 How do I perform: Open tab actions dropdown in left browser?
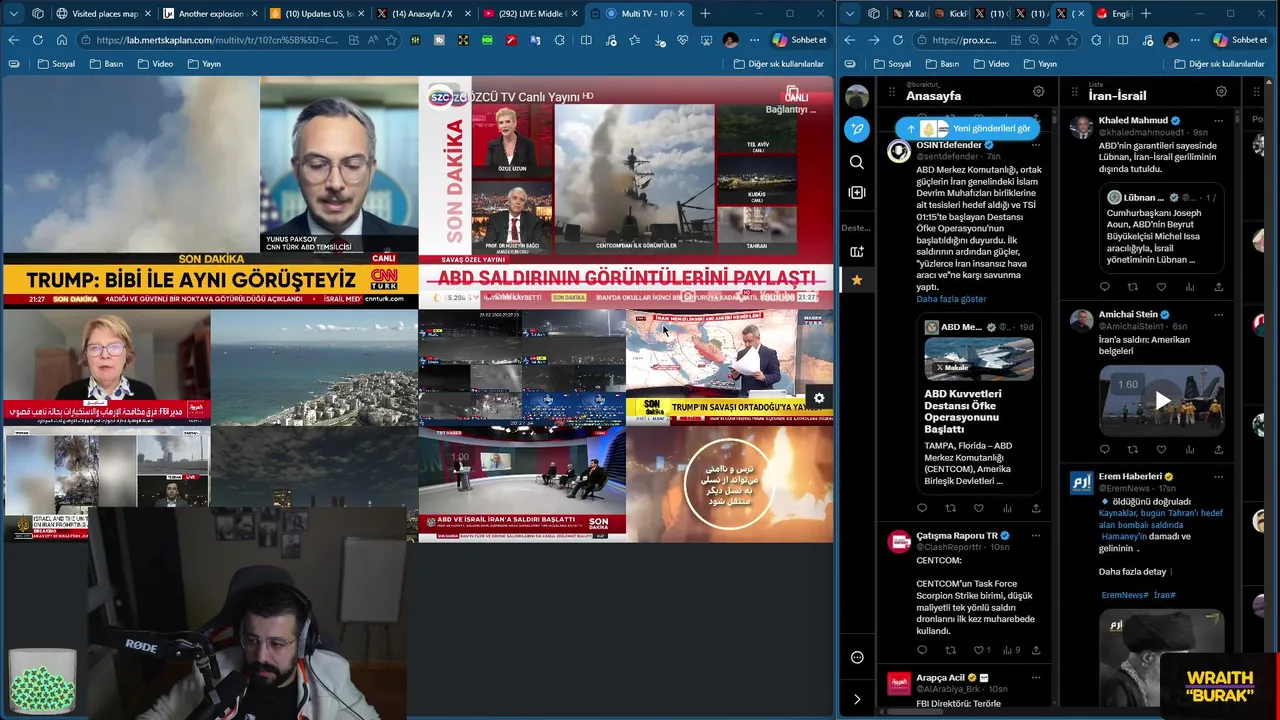[x=13, y=14]
